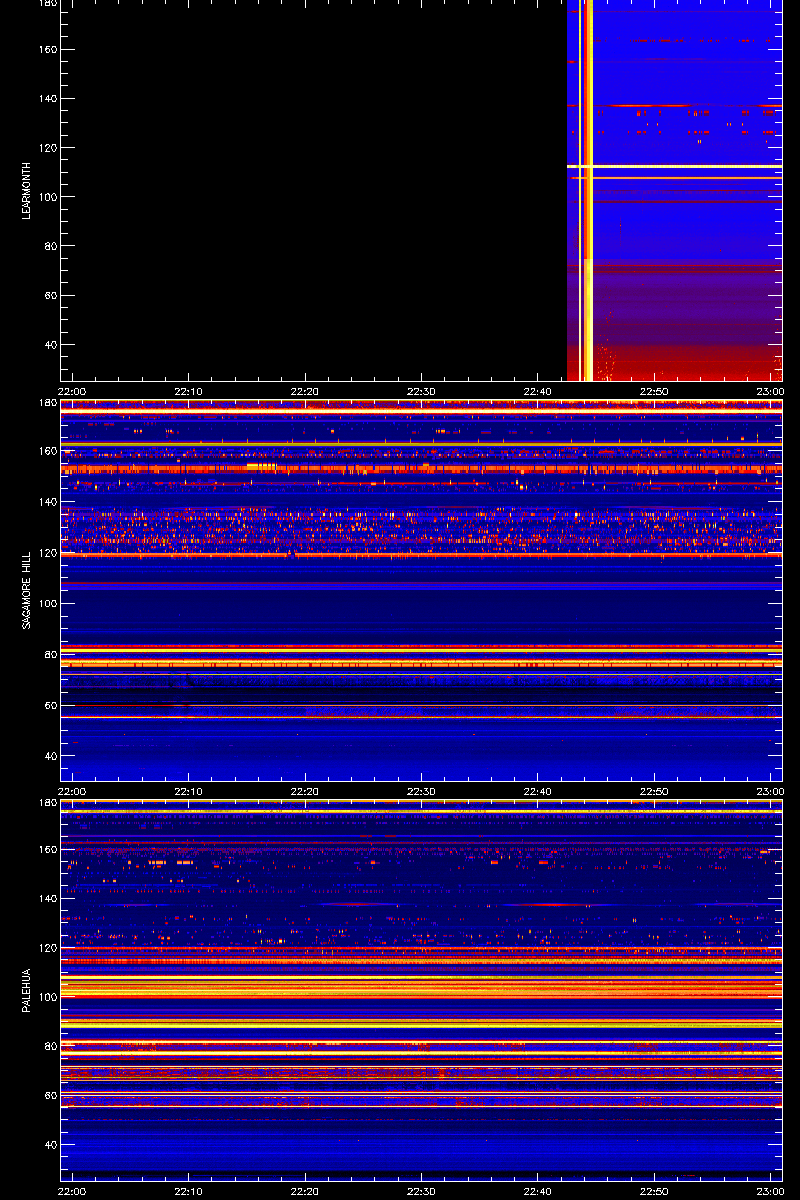The image size is (800, 1200).
Task: Select the 80 tick label on Palehua axis
Action: [51, 1046]
